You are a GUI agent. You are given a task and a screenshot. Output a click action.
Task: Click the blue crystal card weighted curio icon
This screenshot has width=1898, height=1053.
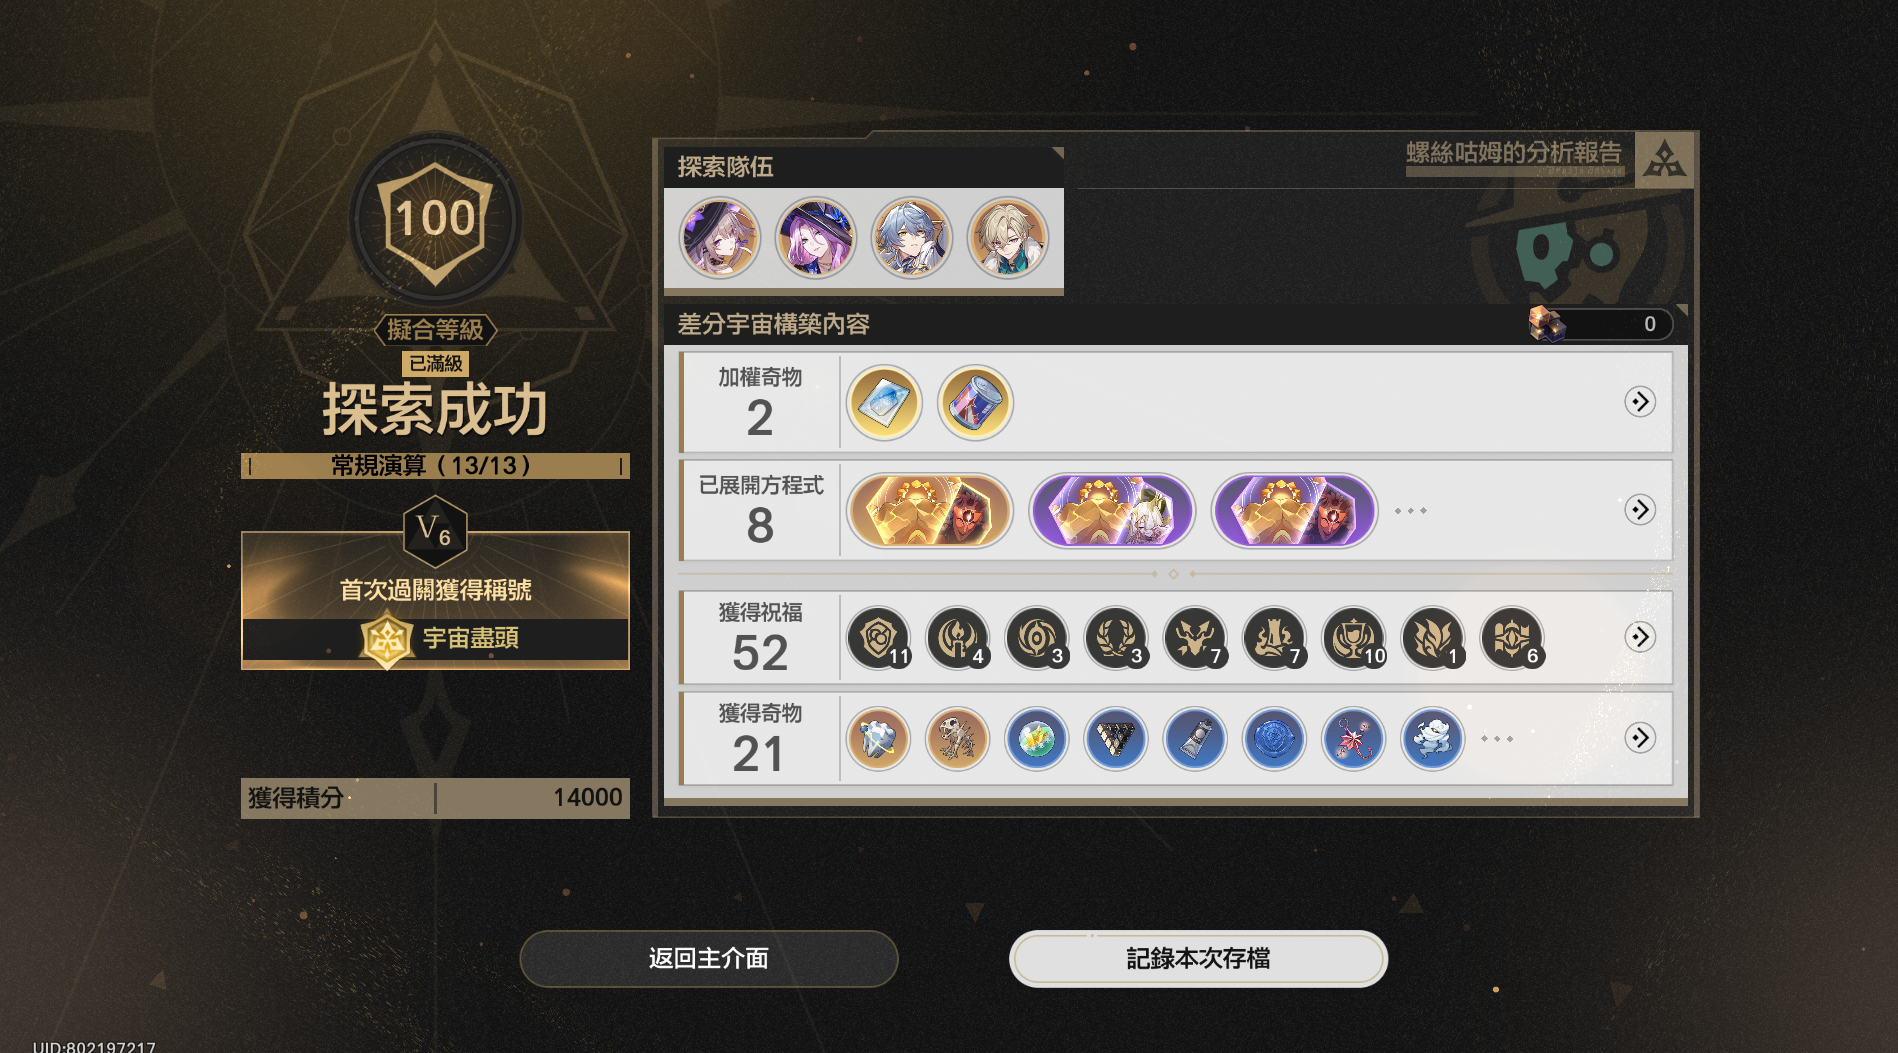click(884, 403)
